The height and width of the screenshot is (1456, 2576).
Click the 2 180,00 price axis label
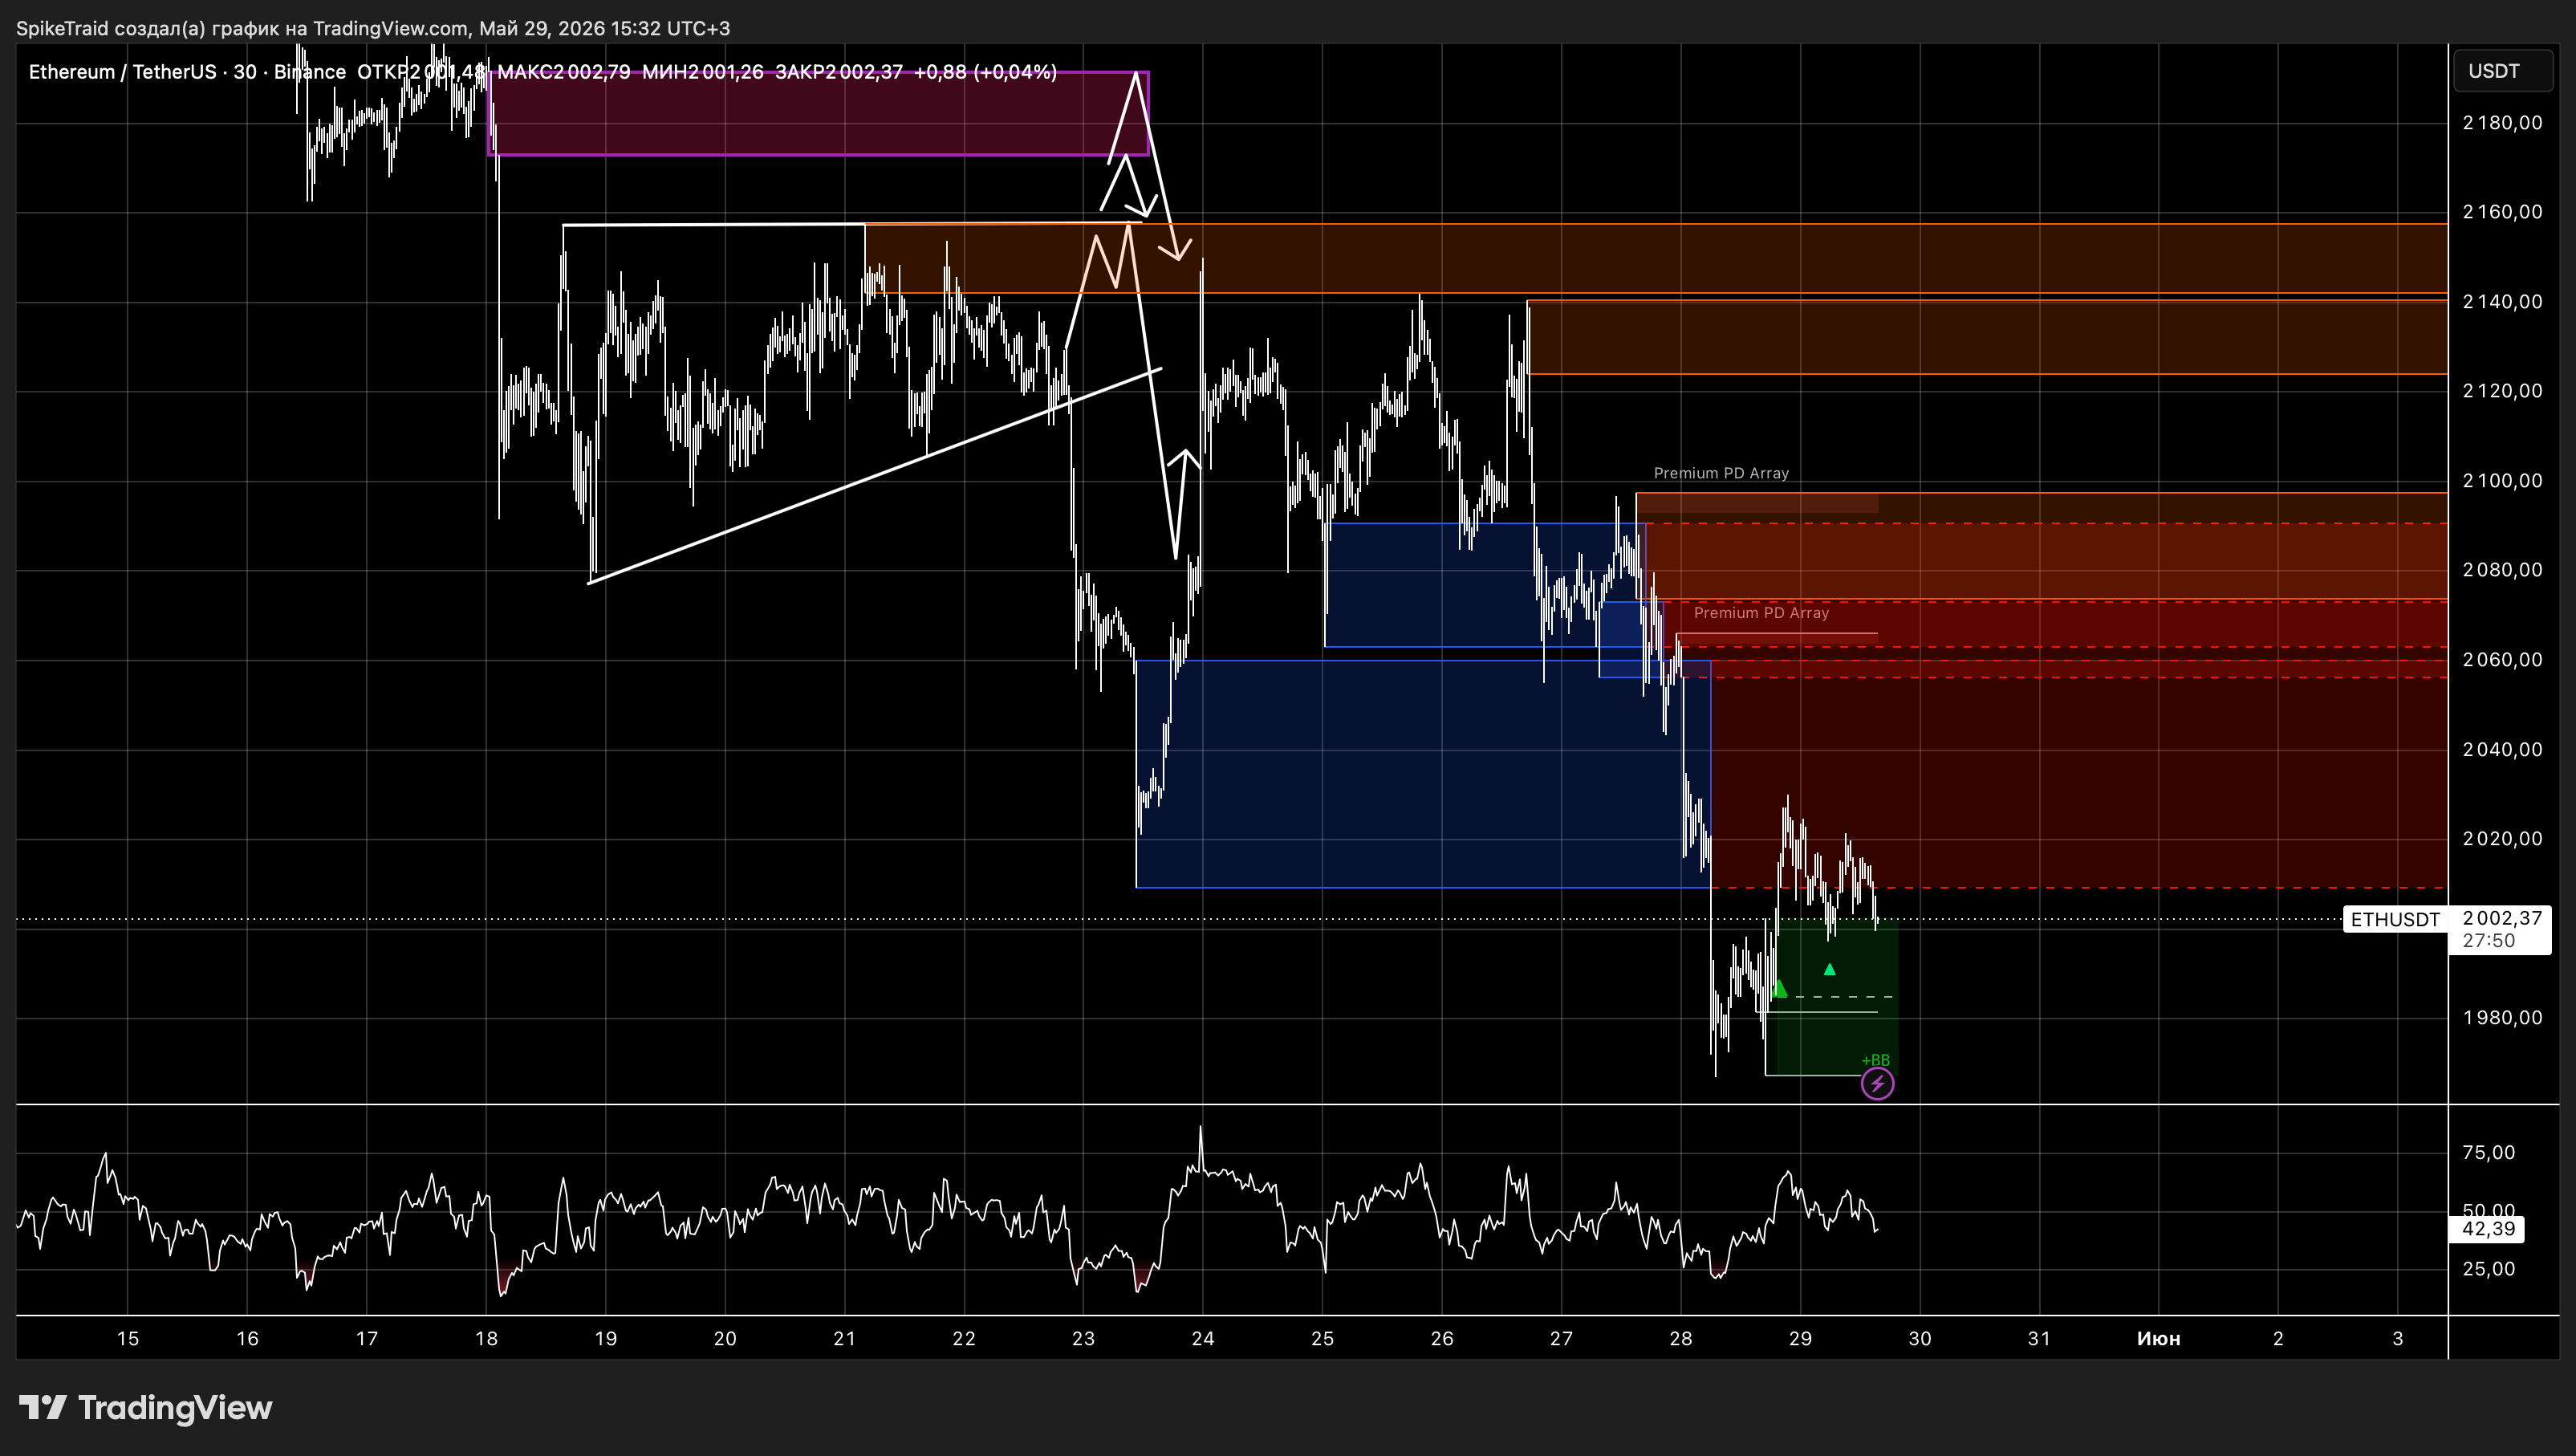coord(2502,122)
